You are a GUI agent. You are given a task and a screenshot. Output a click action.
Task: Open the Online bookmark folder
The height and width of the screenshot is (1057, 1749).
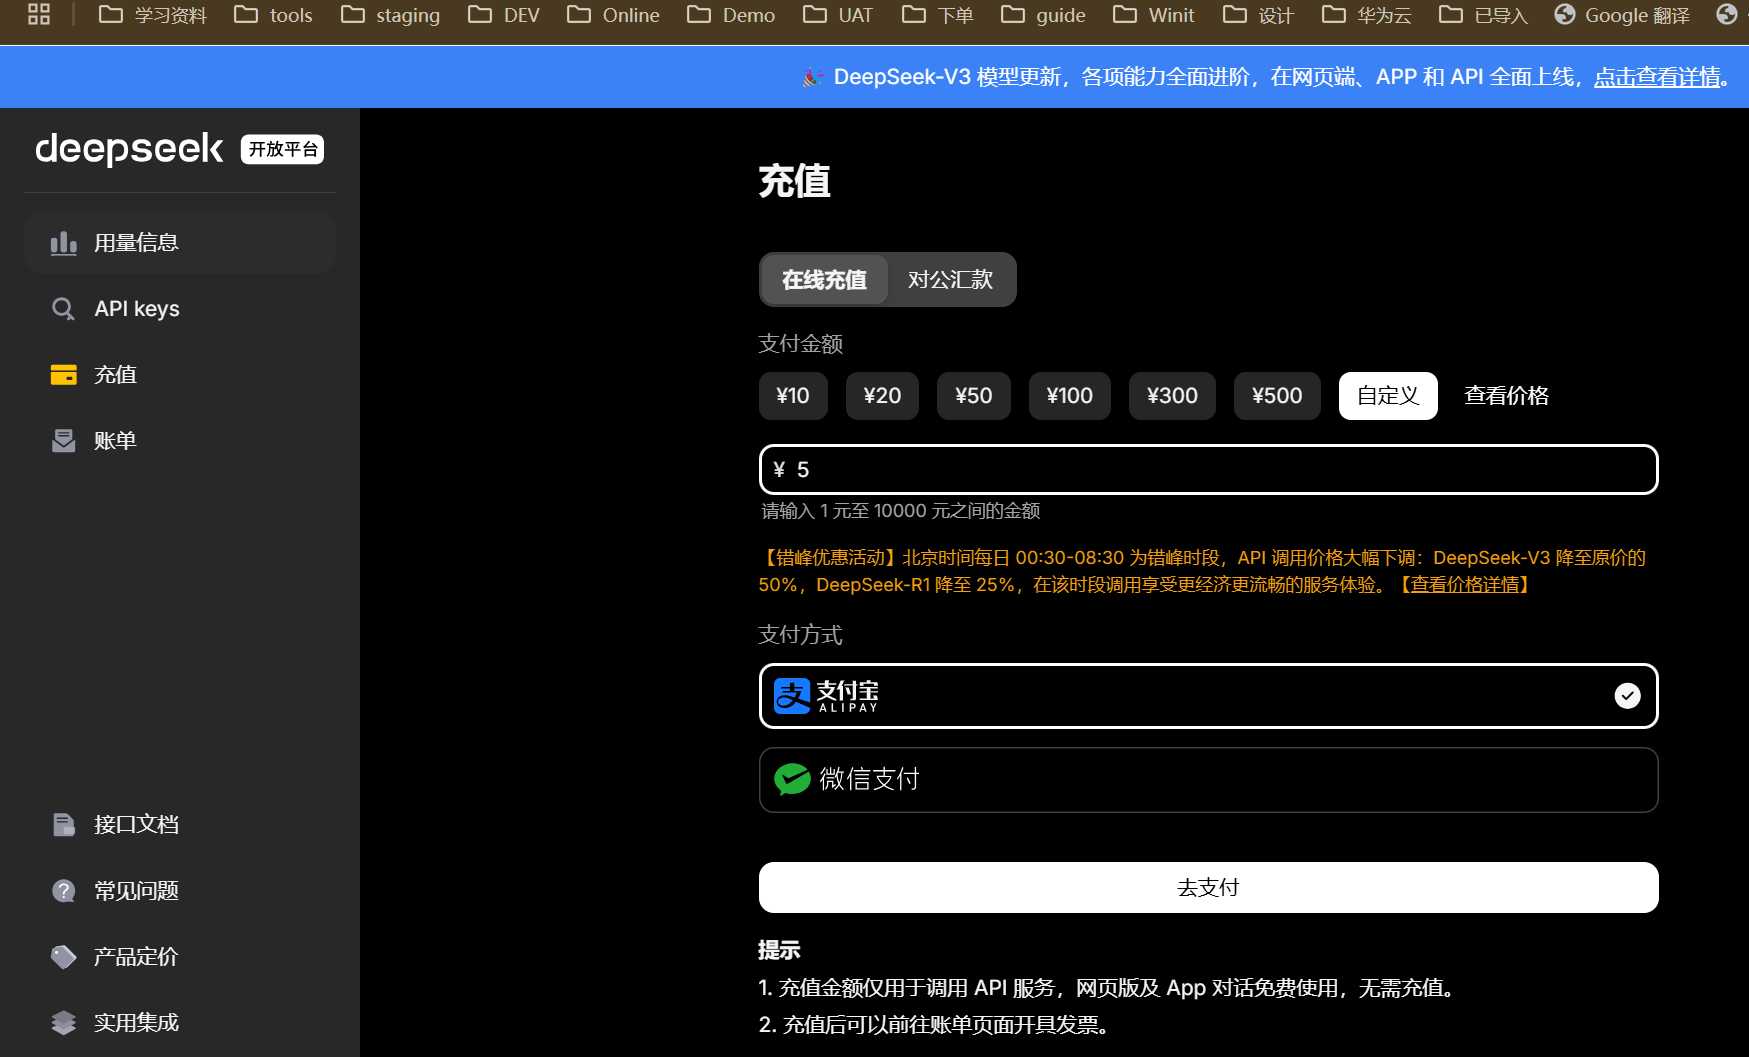coord(612,15)
